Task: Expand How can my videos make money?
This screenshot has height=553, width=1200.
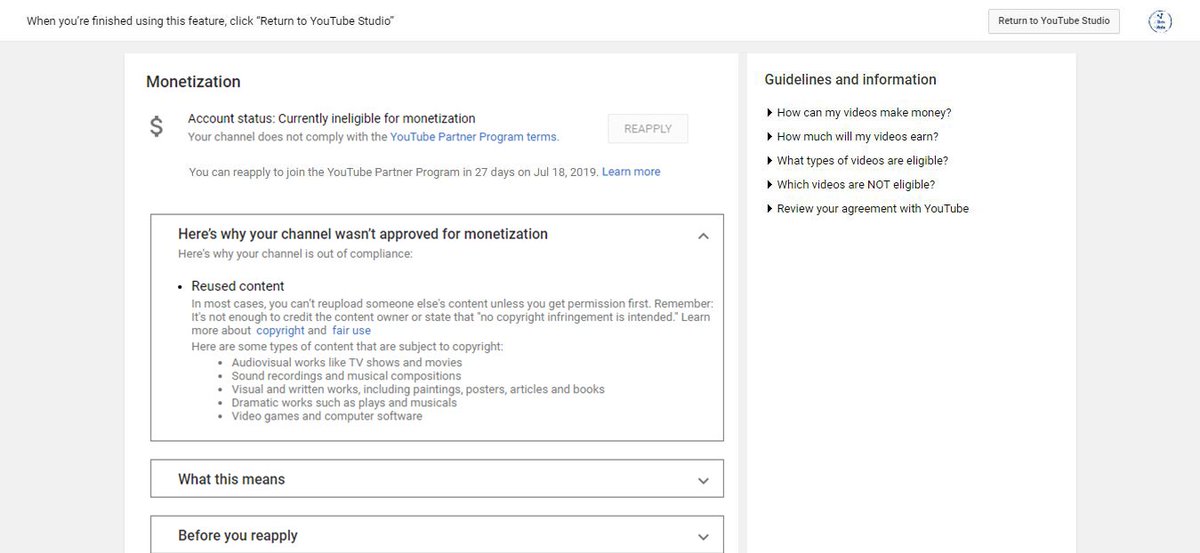Action: pos(858,113)
